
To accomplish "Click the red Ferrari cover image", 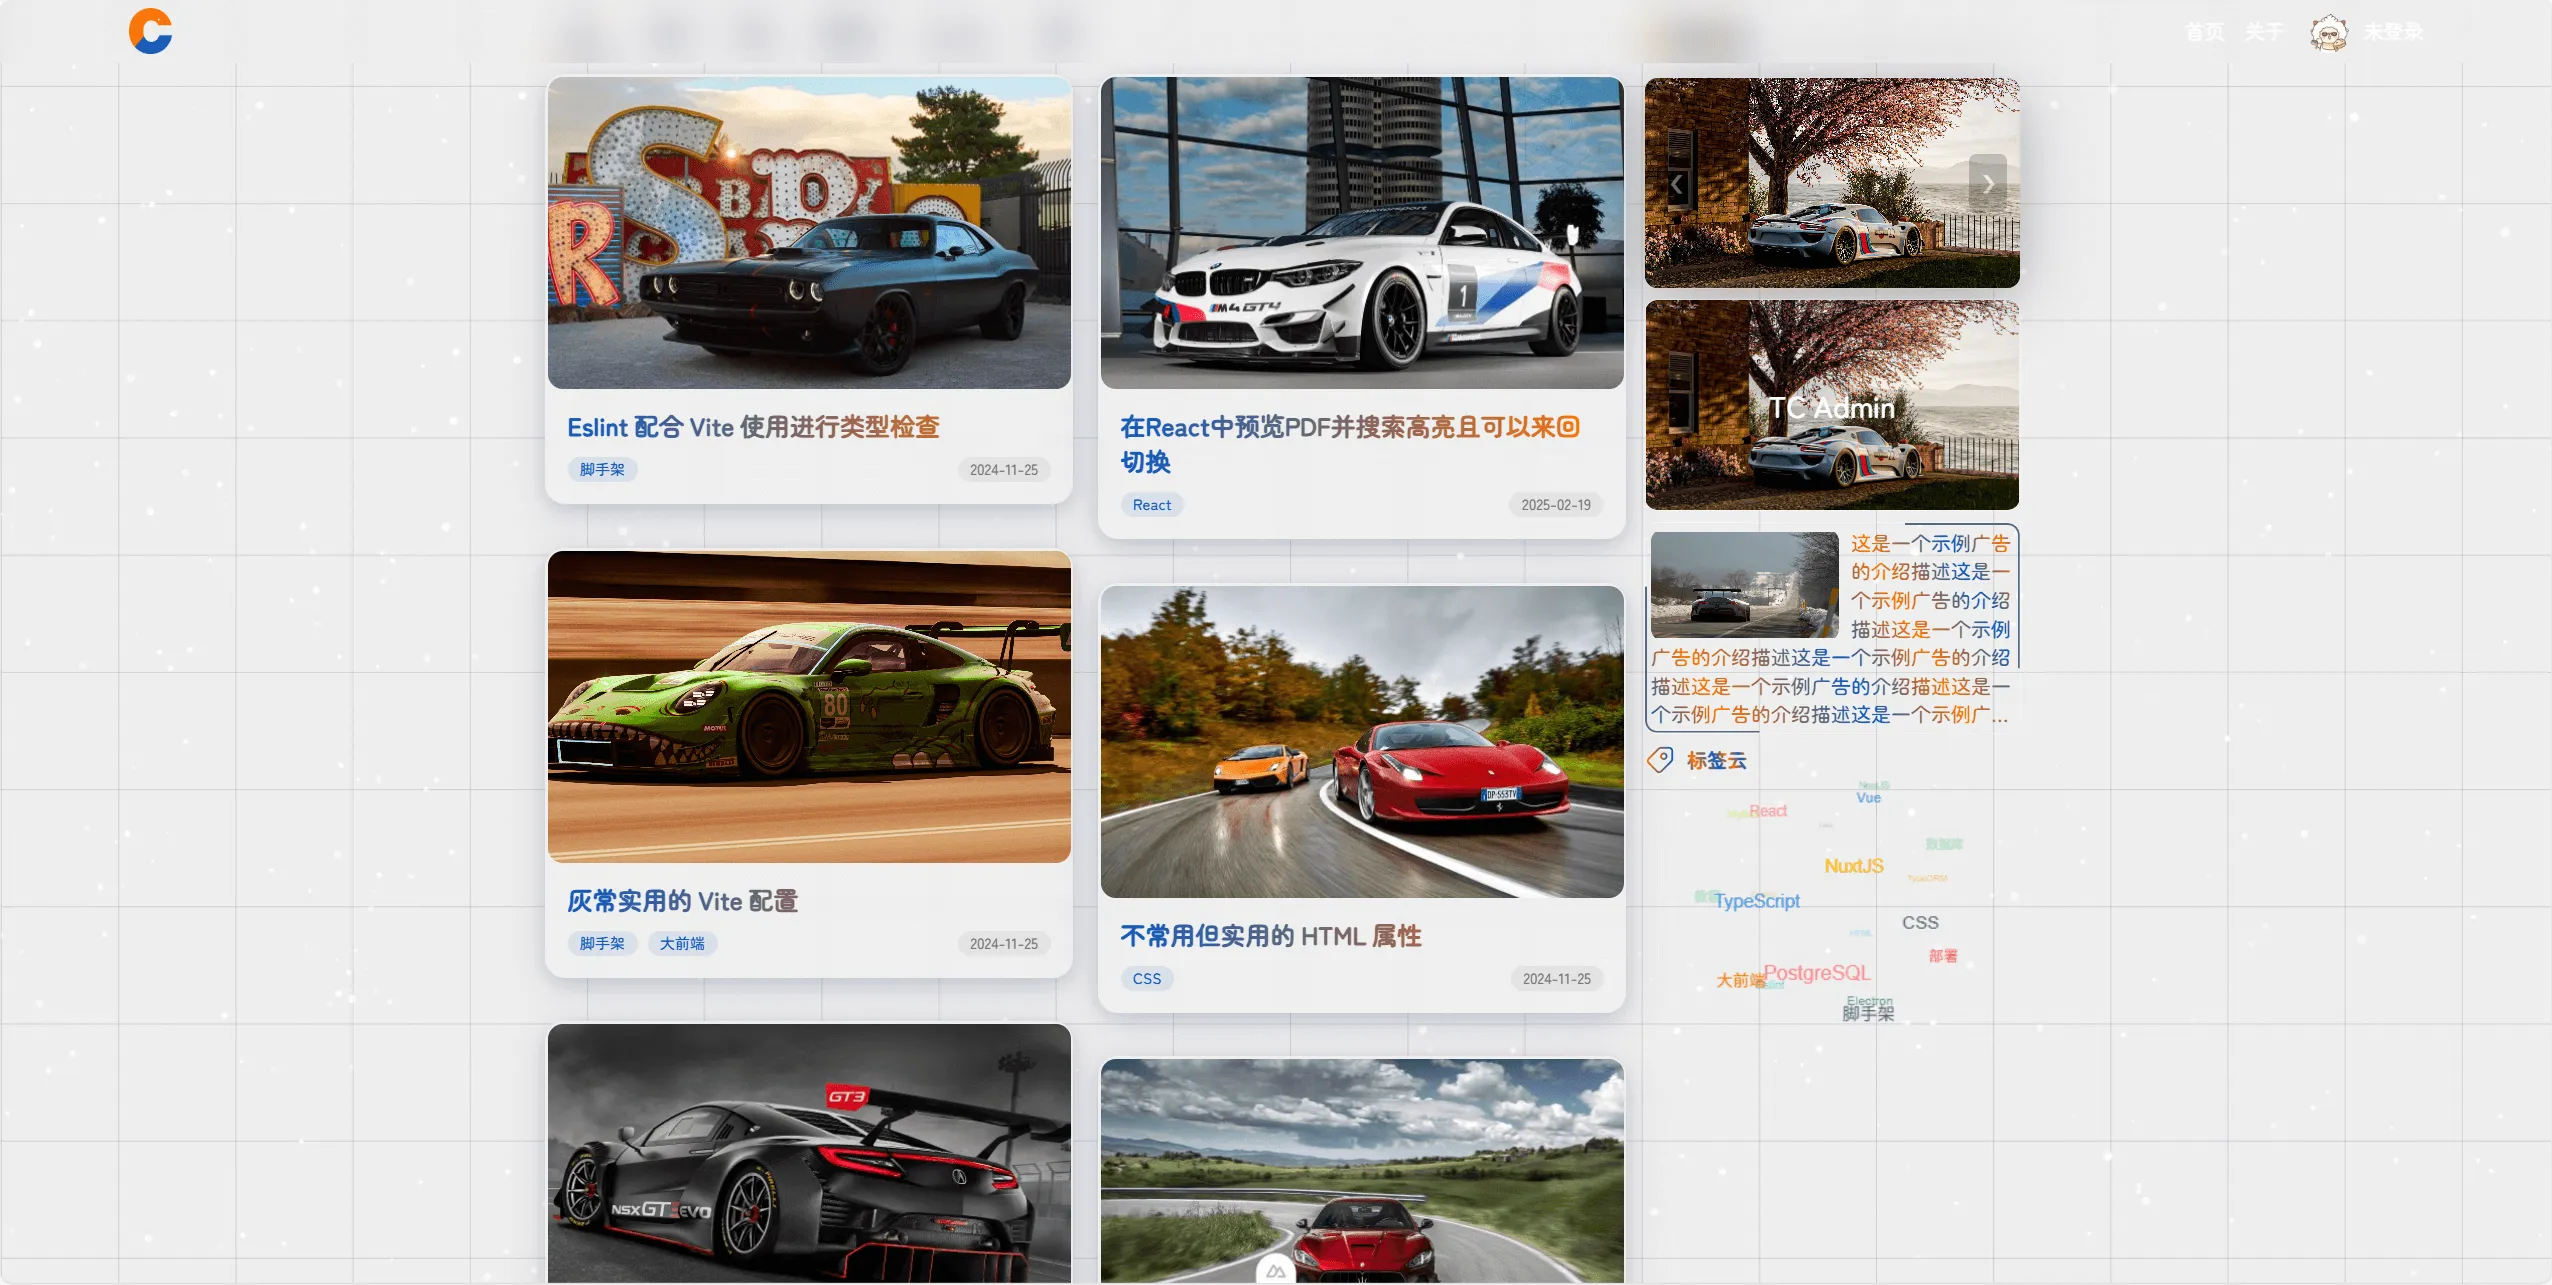I will [1362, 742].
